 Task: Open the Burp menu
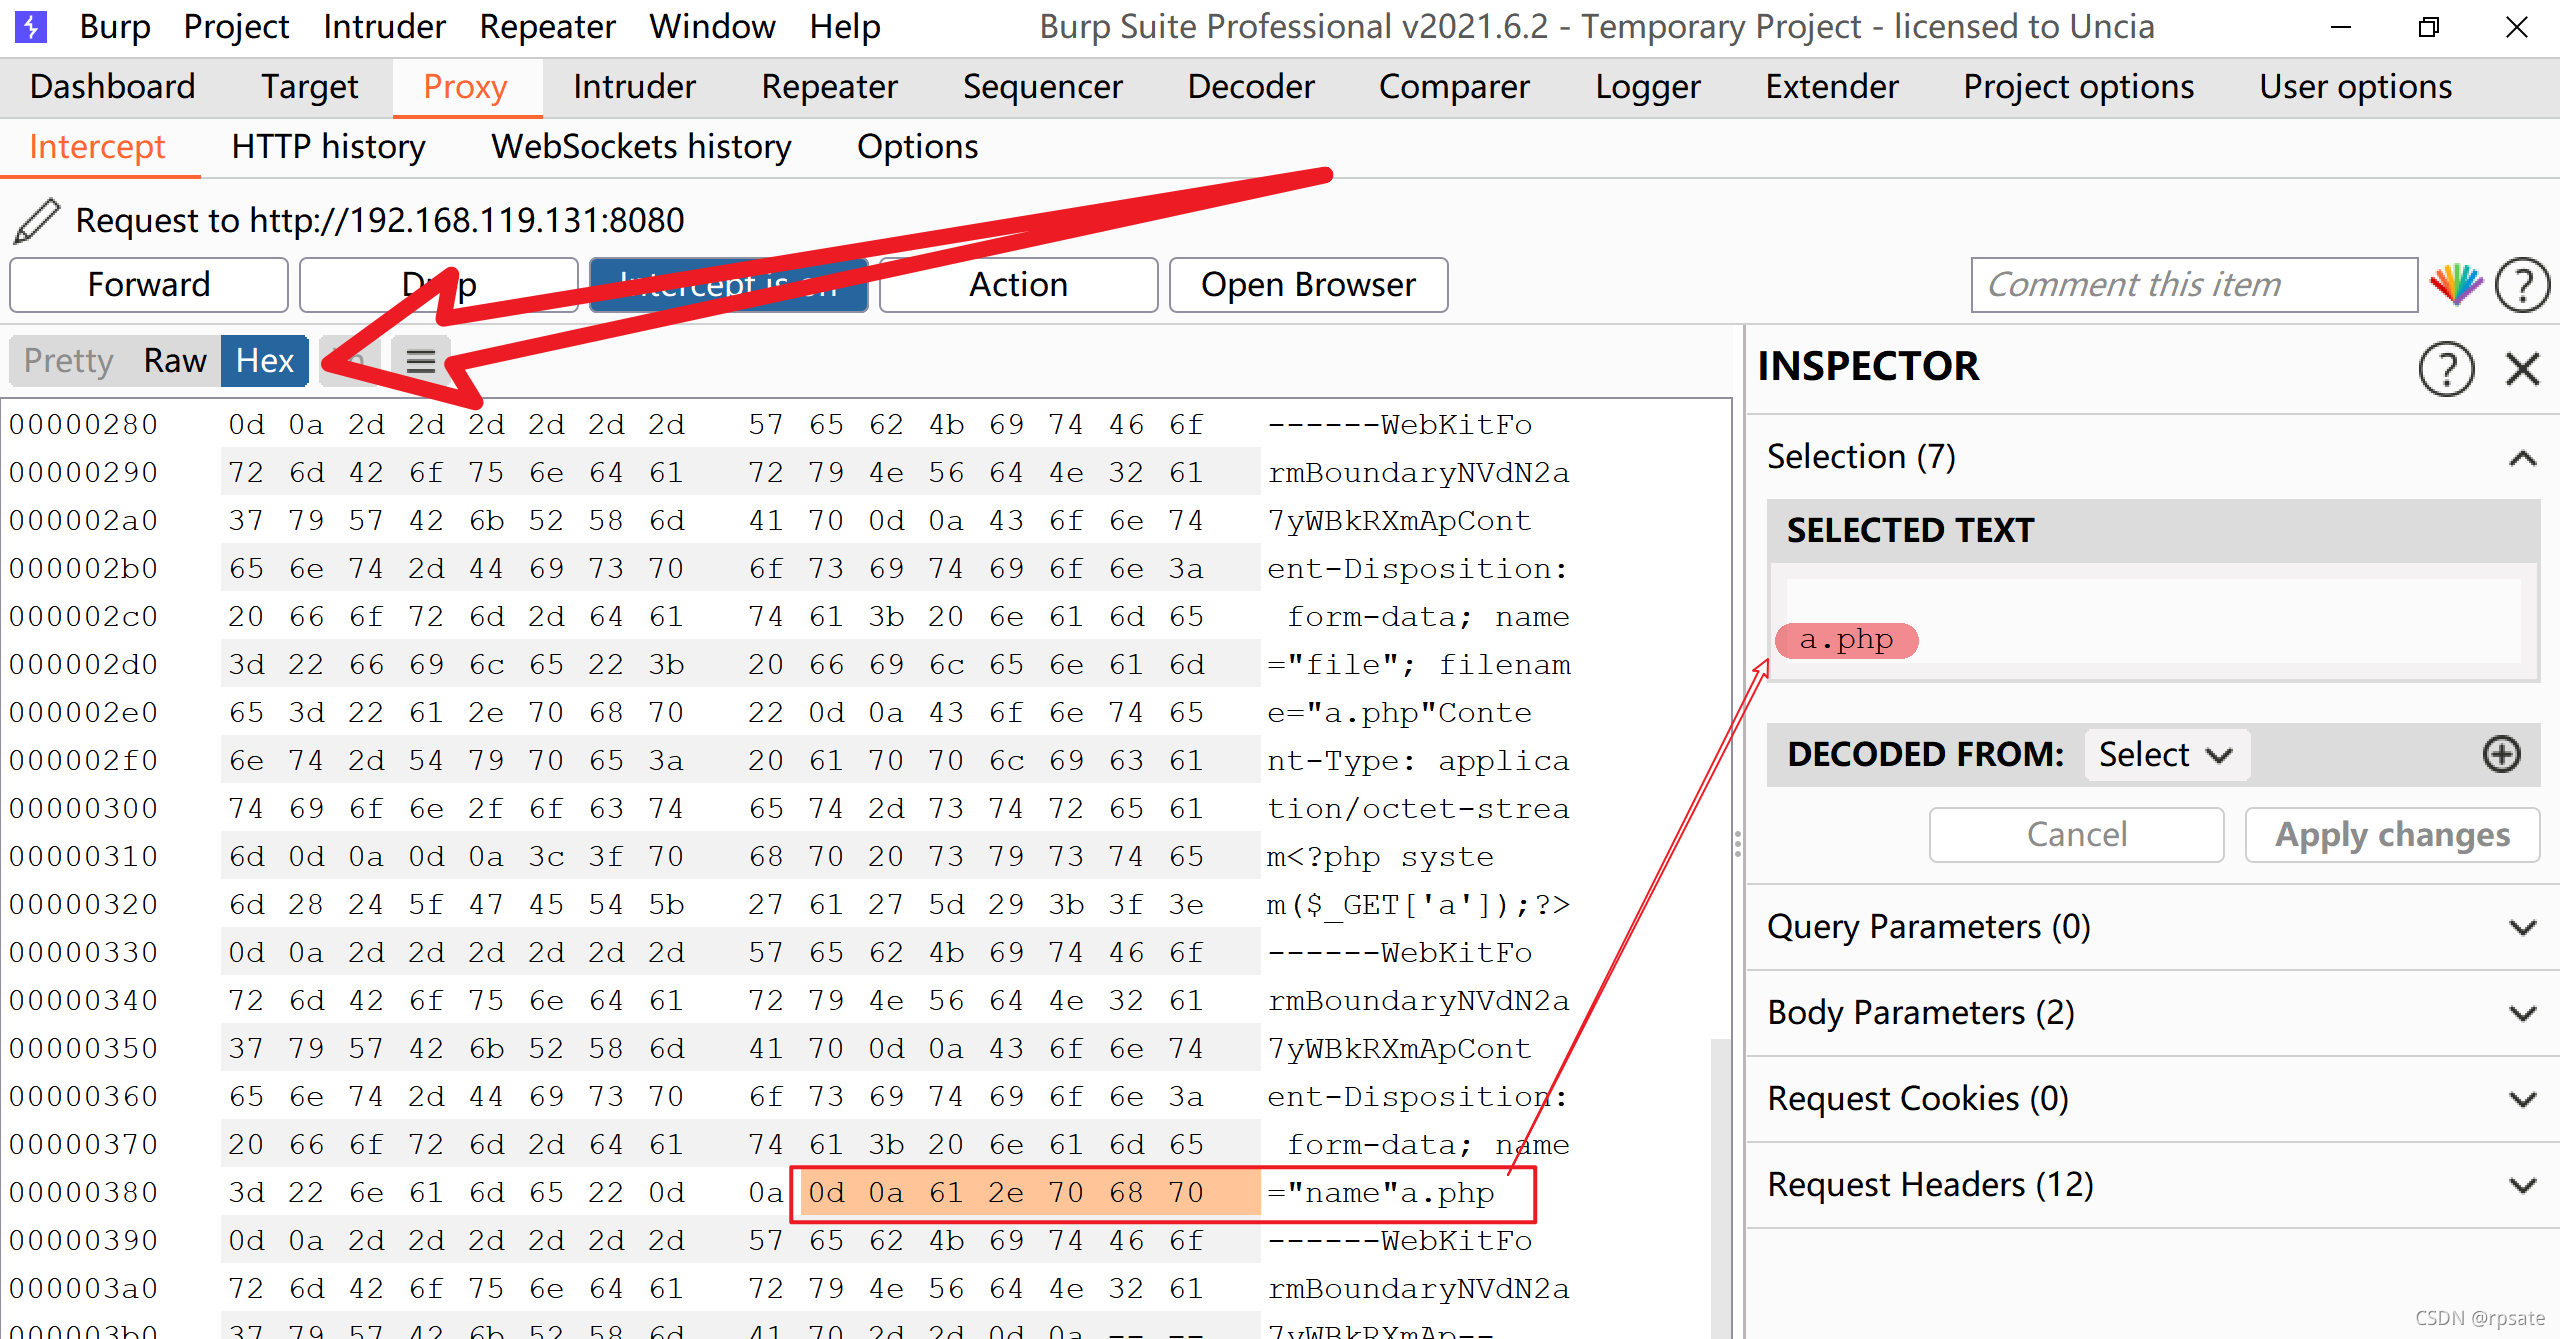(115, 27)
